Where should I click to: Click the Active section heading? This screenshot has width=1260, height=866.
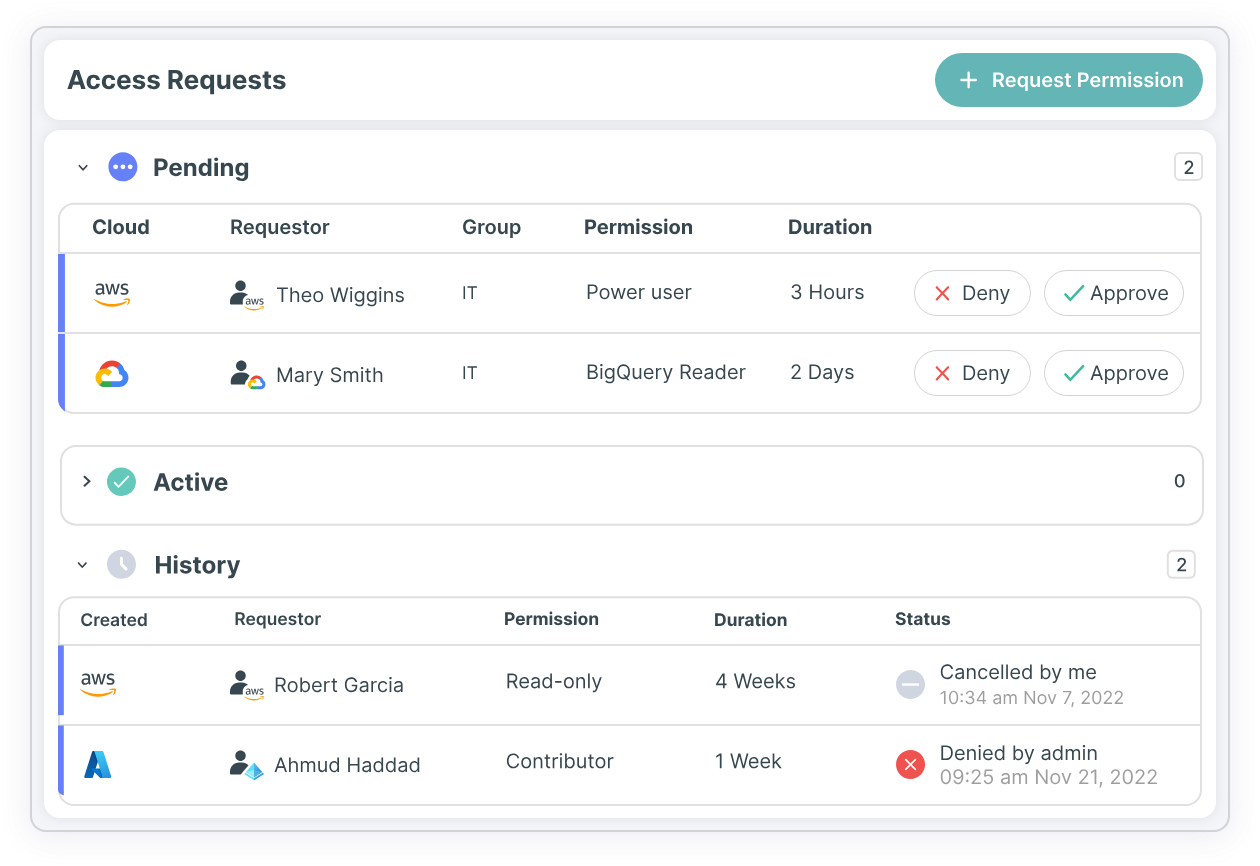[x=191, y=482]
